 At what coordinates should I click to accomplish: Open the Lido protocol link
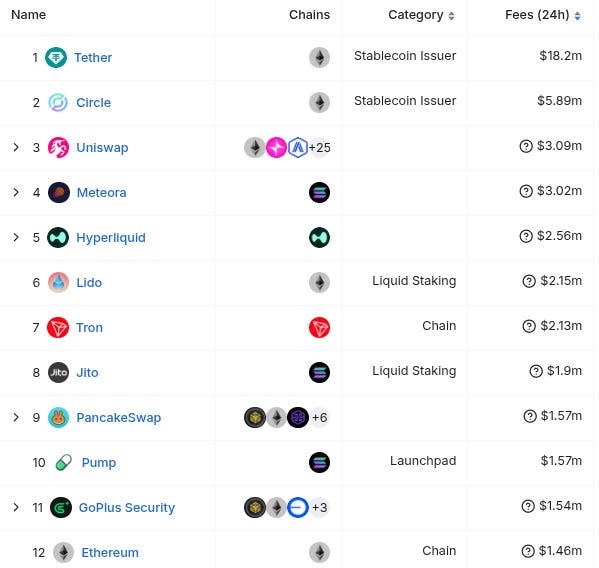click(89, 283)
